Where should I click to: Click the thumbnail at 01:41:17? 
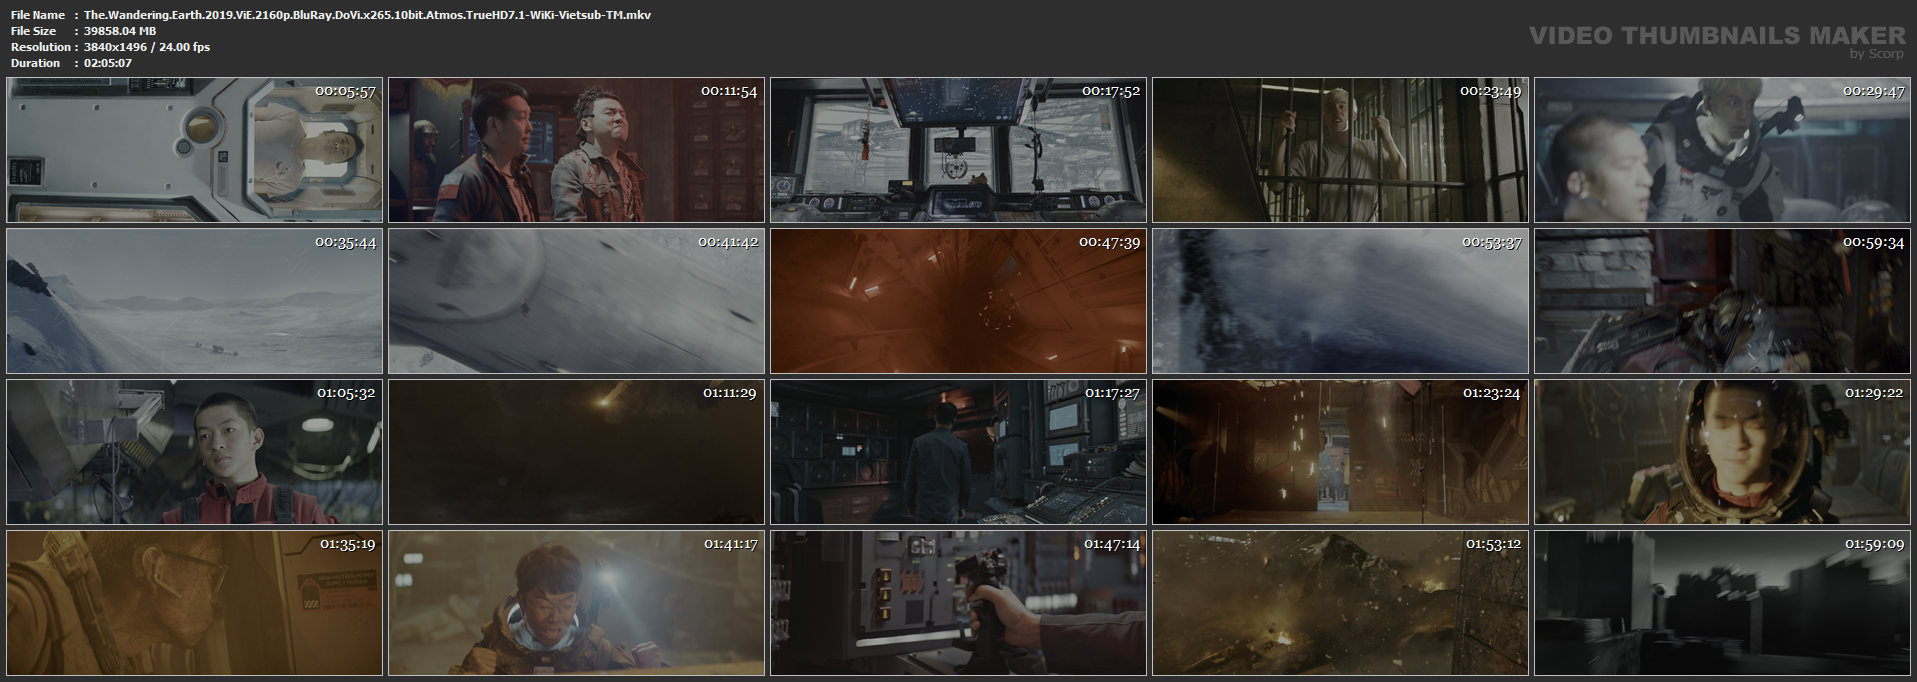click(576, 603)
